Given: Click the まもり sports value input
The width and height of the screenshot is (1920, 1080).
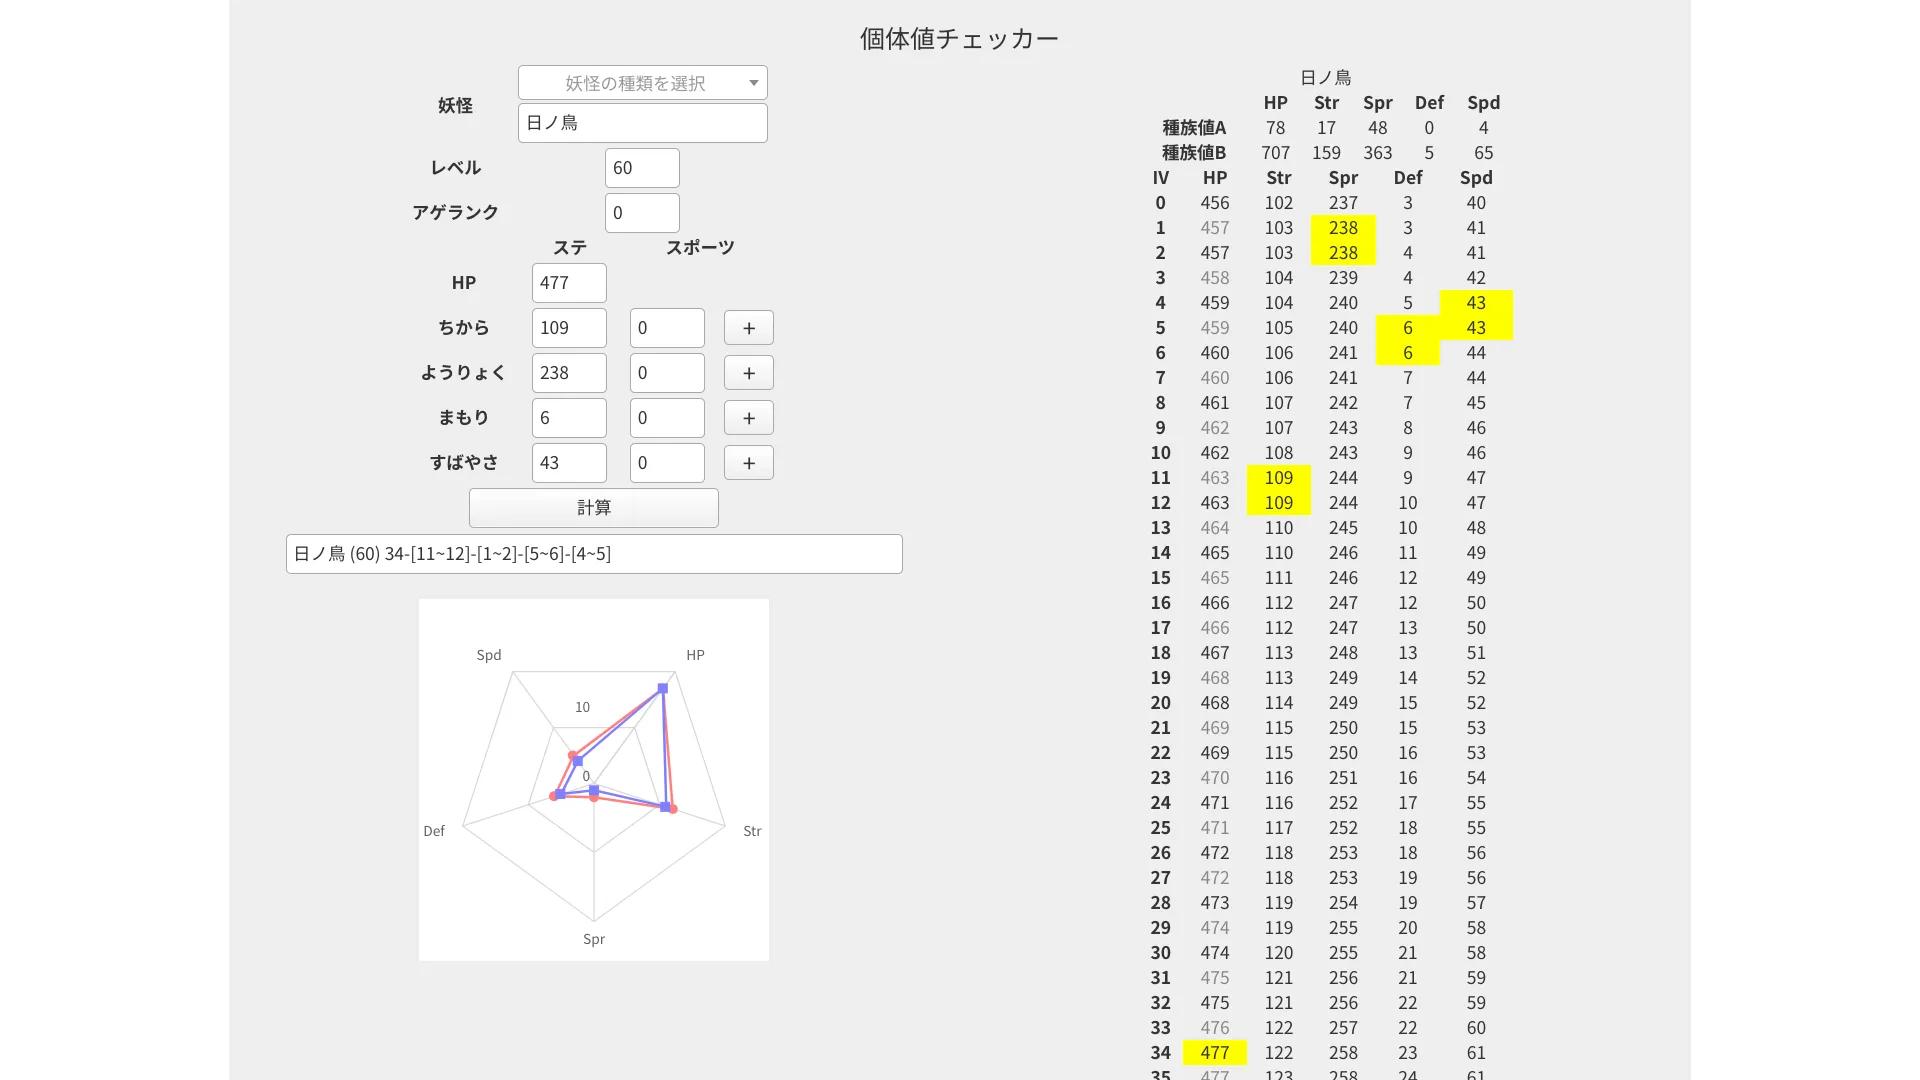Looking at the screenshot, I should coord(667,418).
